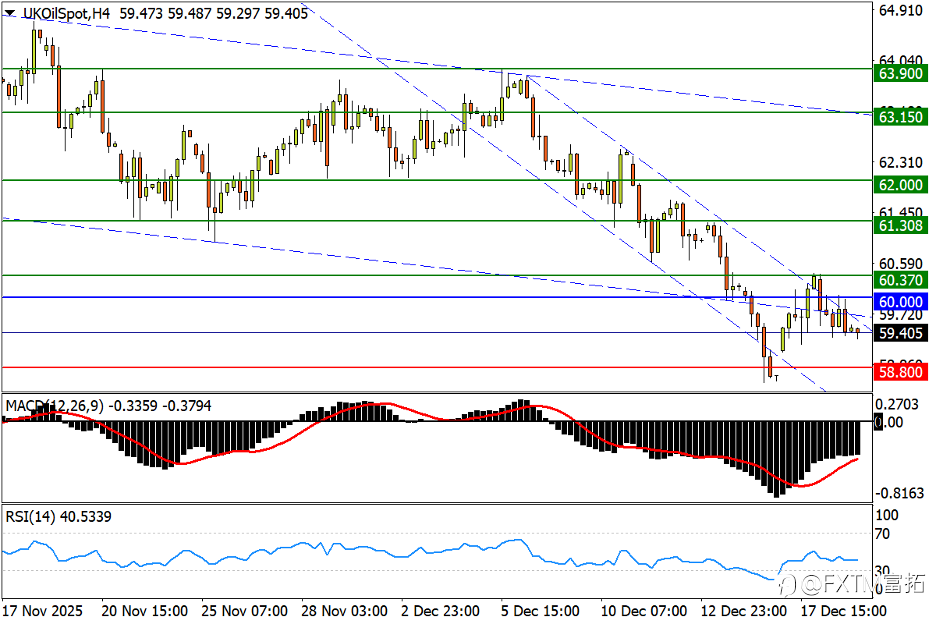Select the OHLC quote values 59.473 59.487 59.297 59.405

[x=214, y=13]
